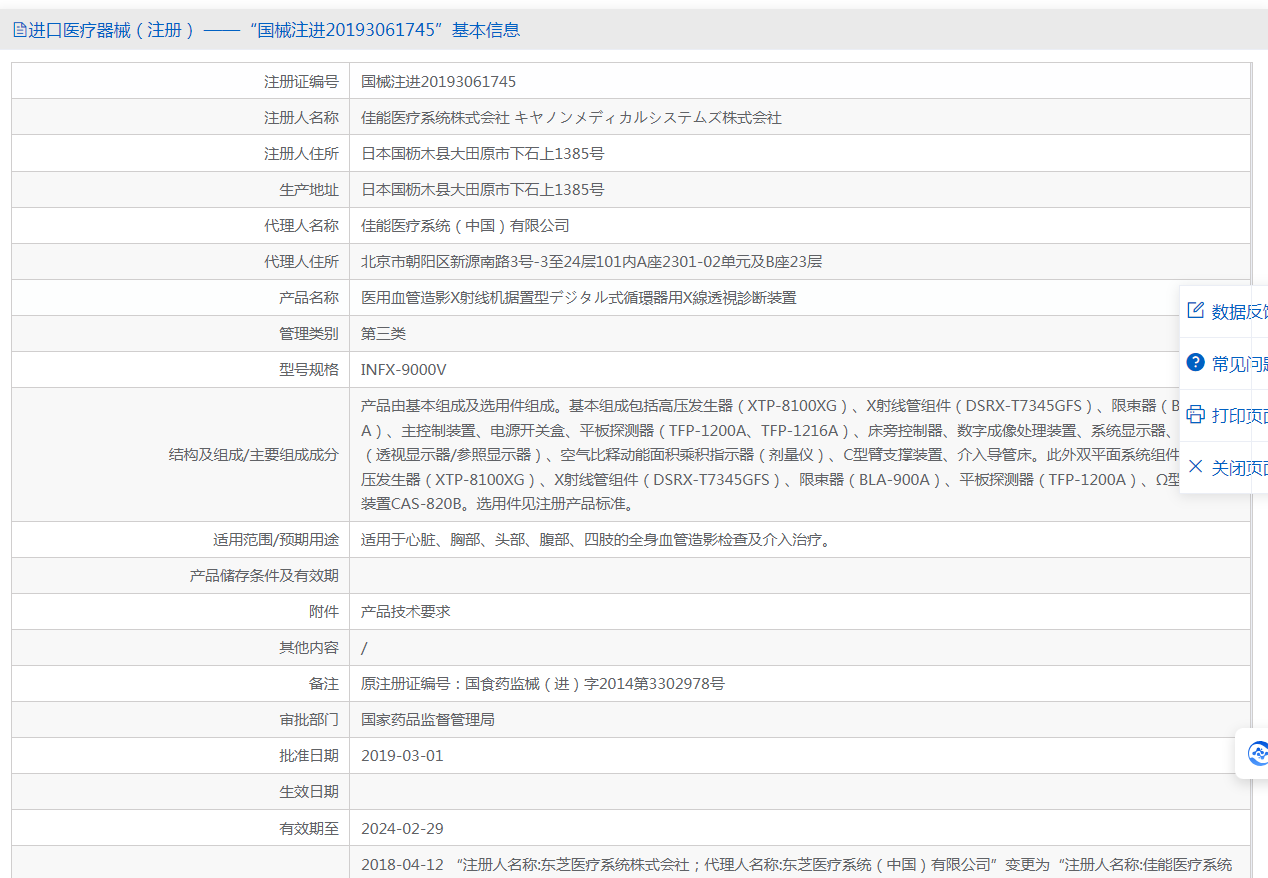
Task: Click the 产品名称 label cell
Action: [x=180, y=297]
